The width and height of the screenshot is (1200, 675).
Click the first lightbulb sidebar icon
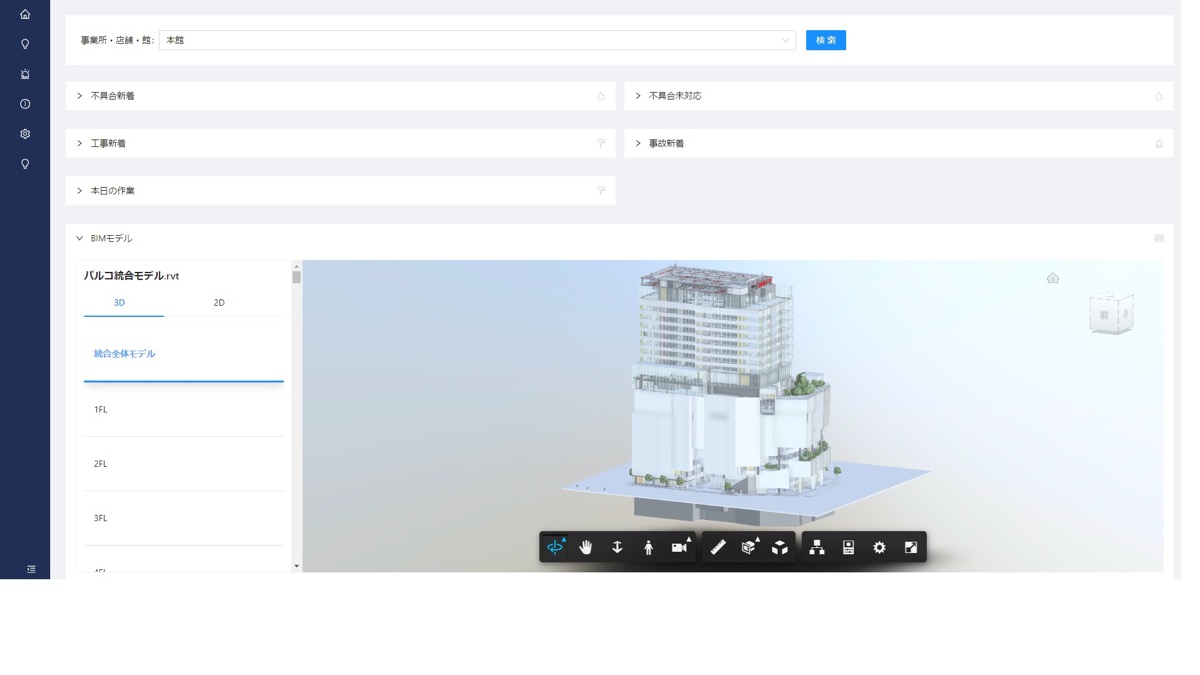tap(25, 44)
